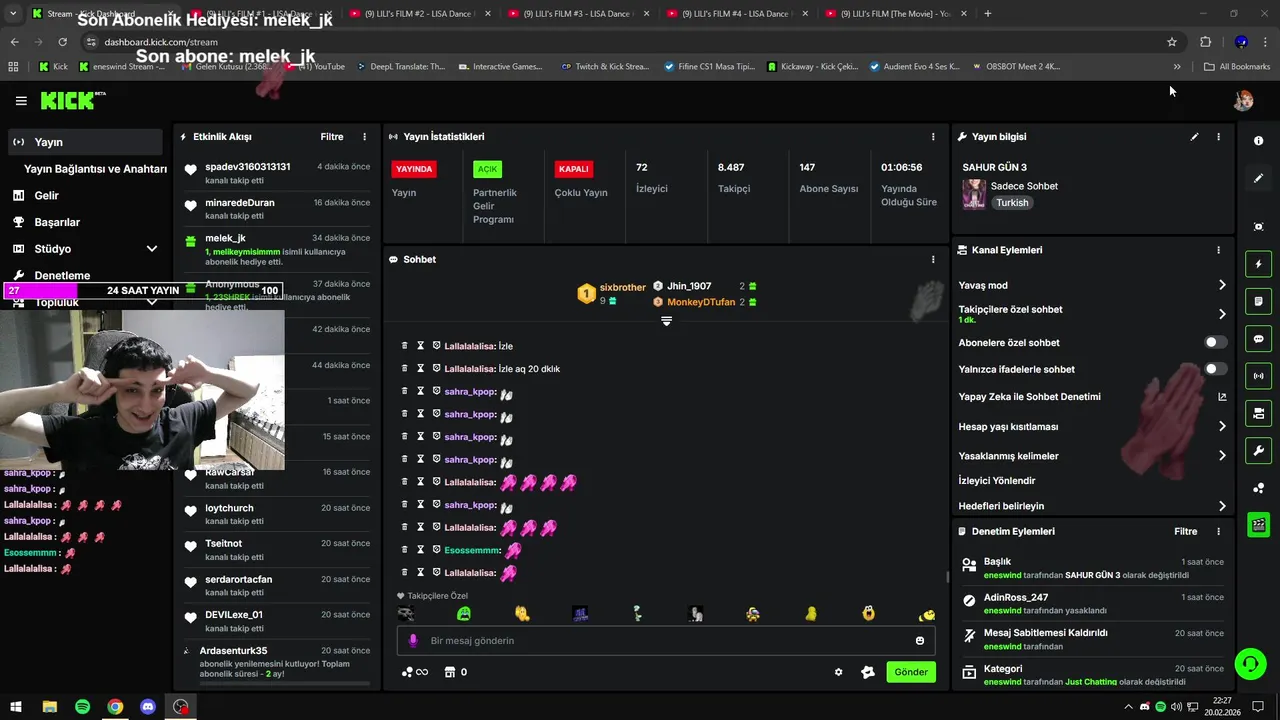Open chat settings gear icon

tap(838, 672)
